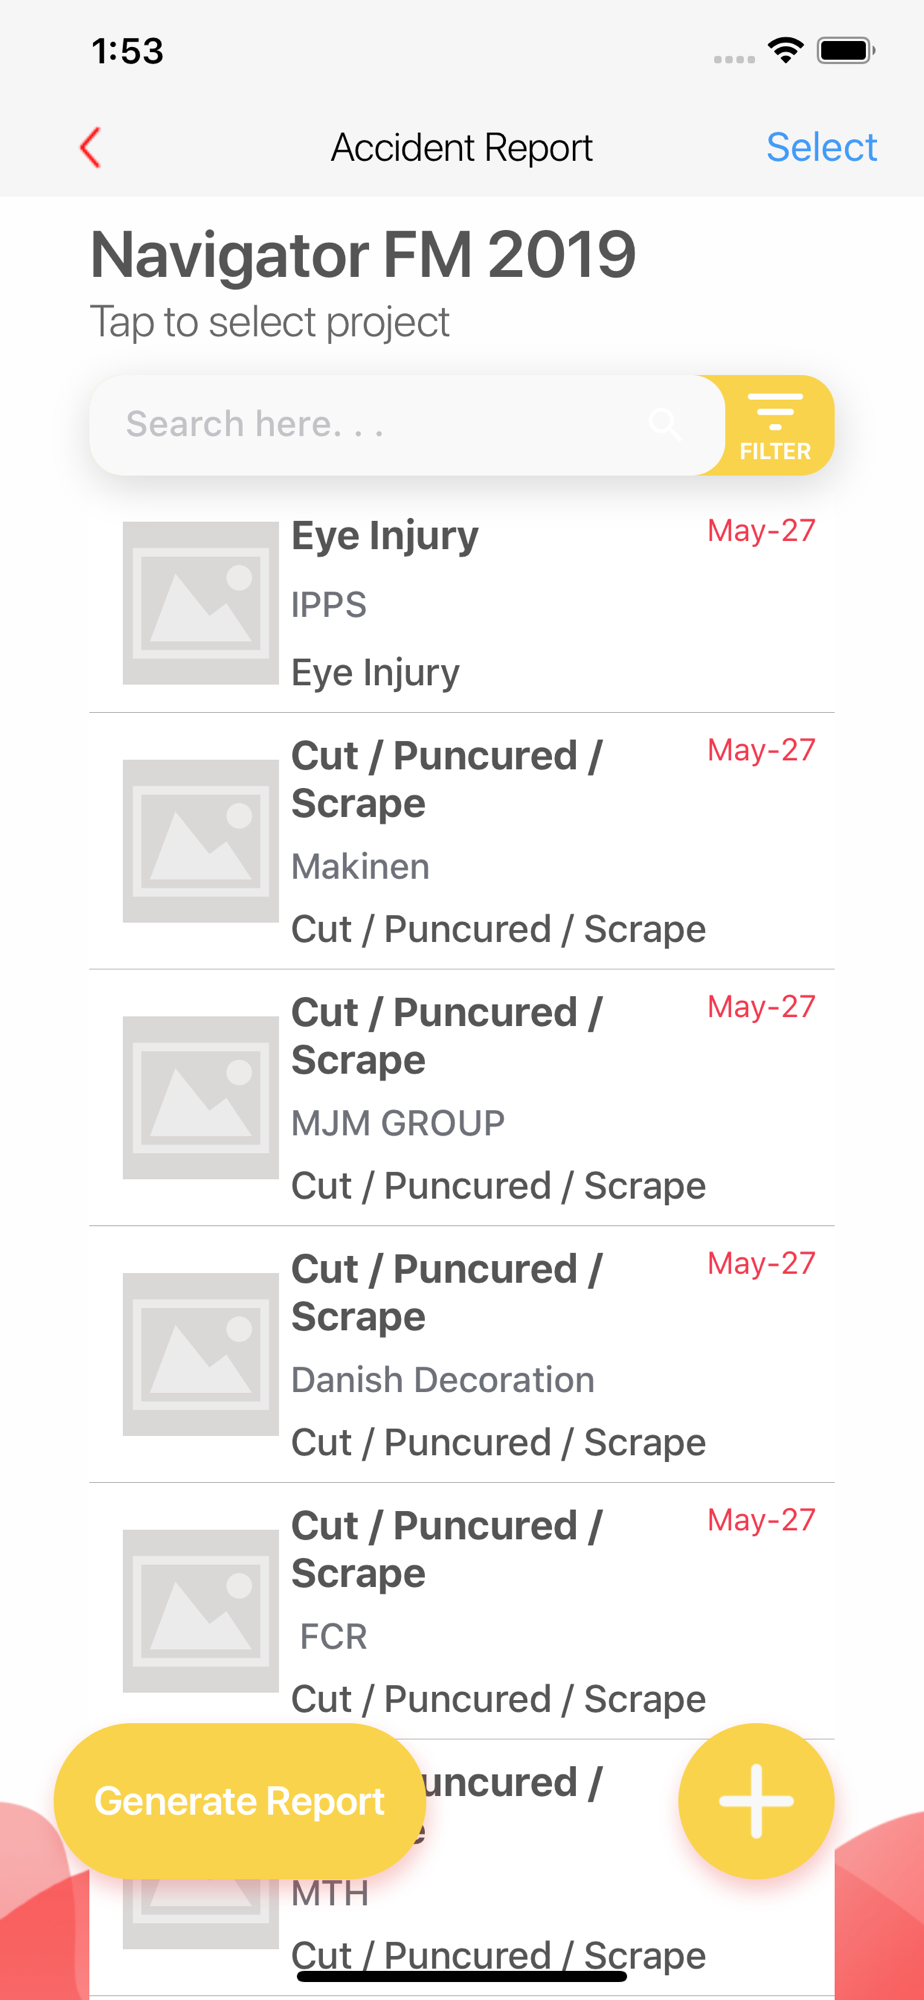The image size is (924, 2000).
Task: Open the Danish Decoration accident entry
Action: tap(462, 1355)
